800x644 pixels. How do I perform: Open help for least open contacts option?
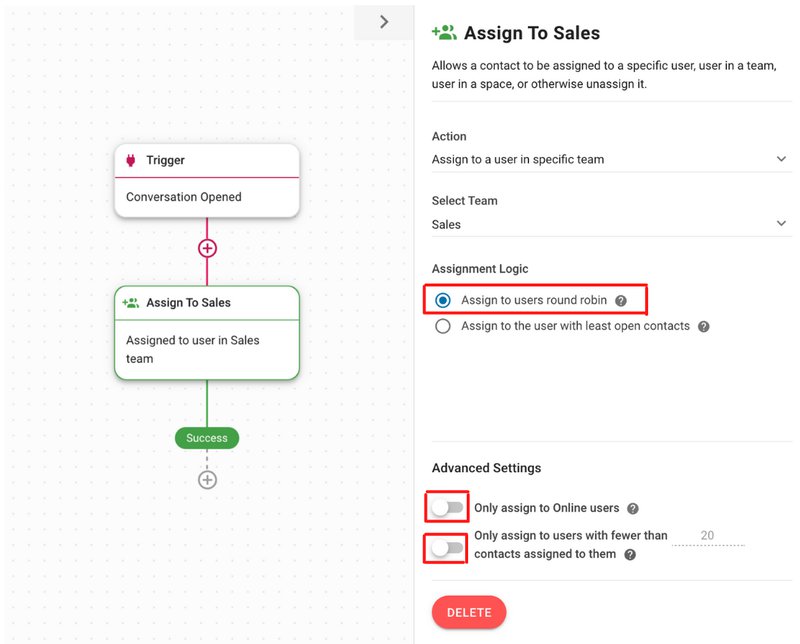704,327
